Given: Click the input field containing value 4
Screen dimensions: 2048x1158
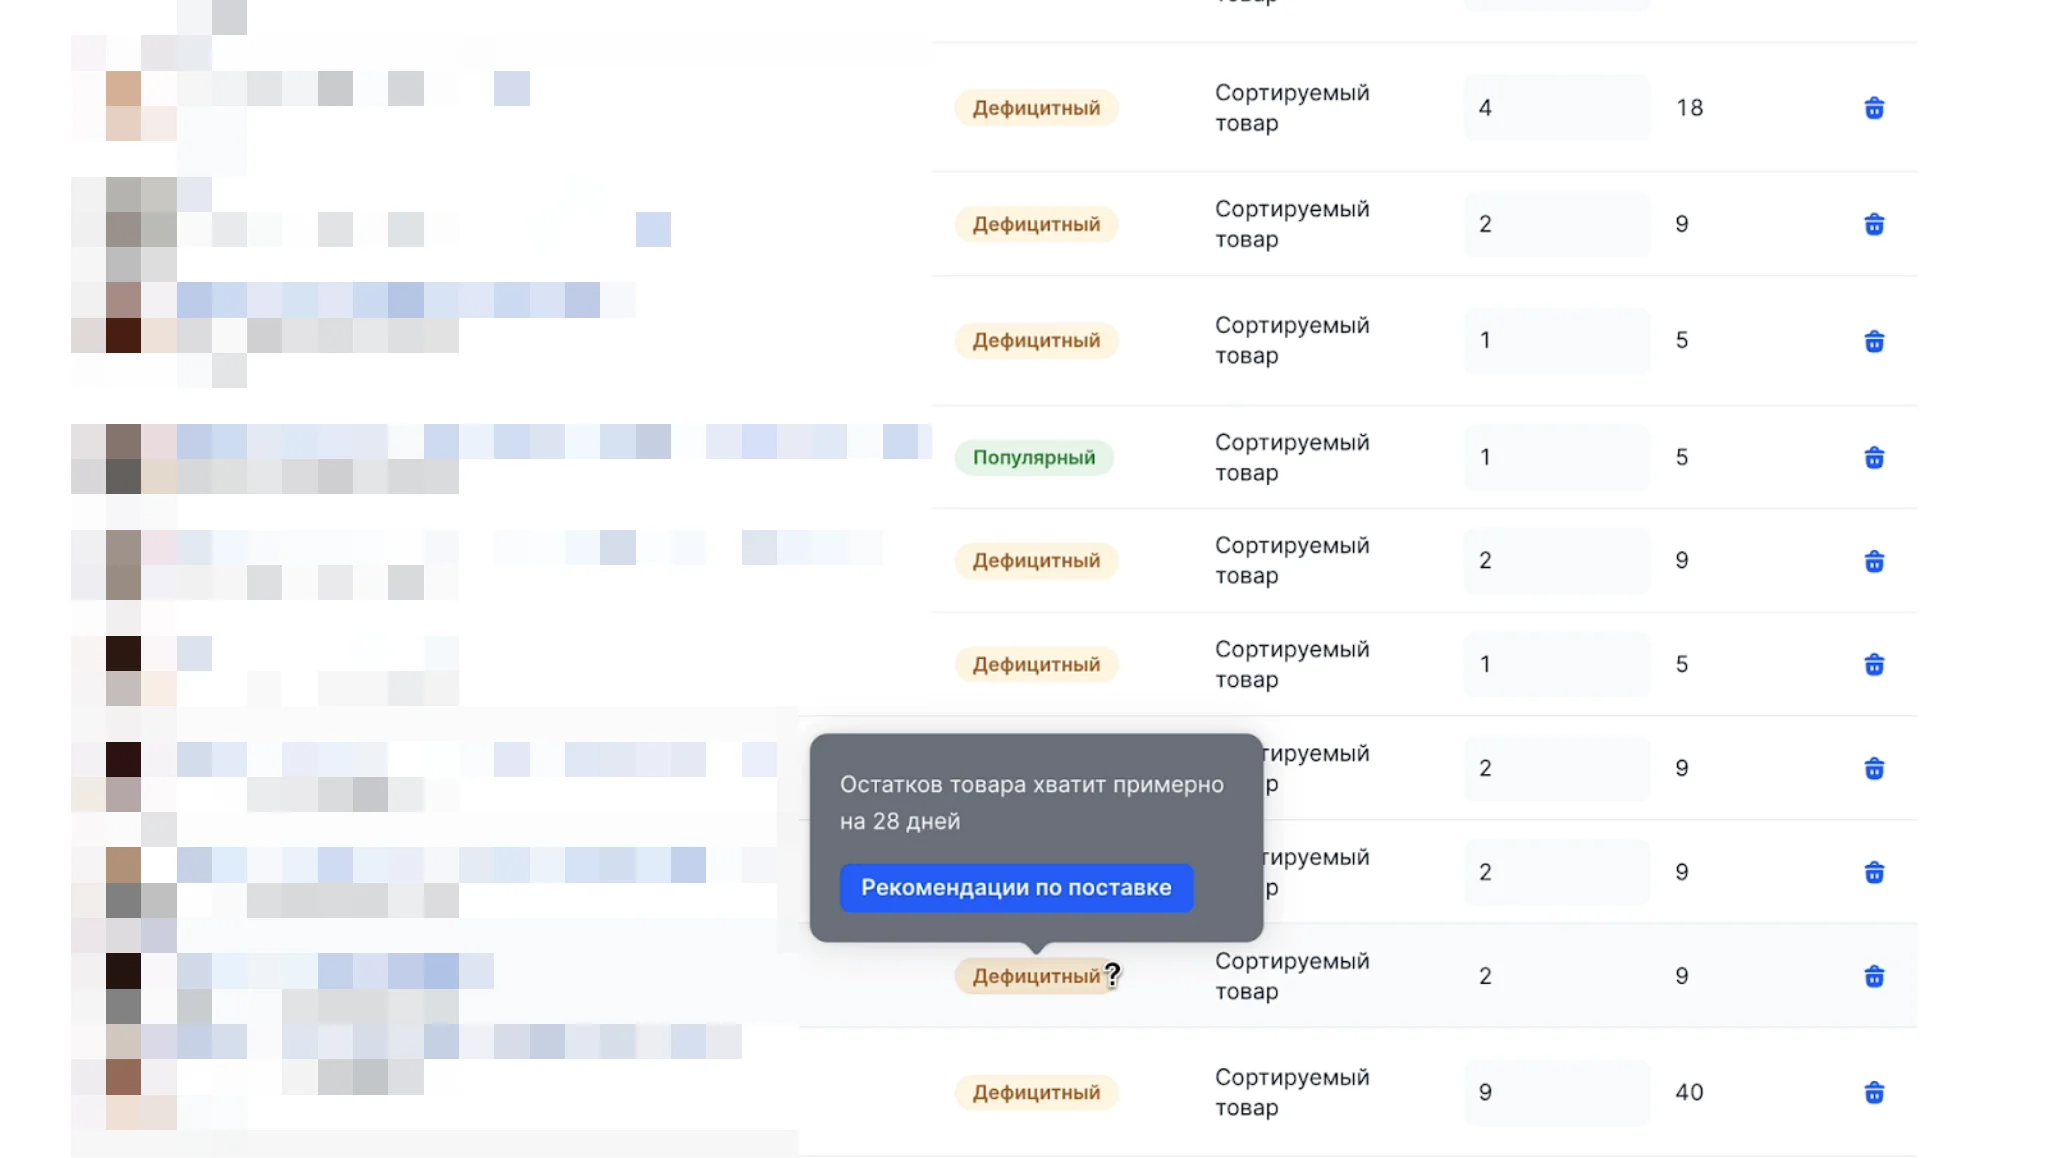Looking at the screenshot, I should 1556,108.
